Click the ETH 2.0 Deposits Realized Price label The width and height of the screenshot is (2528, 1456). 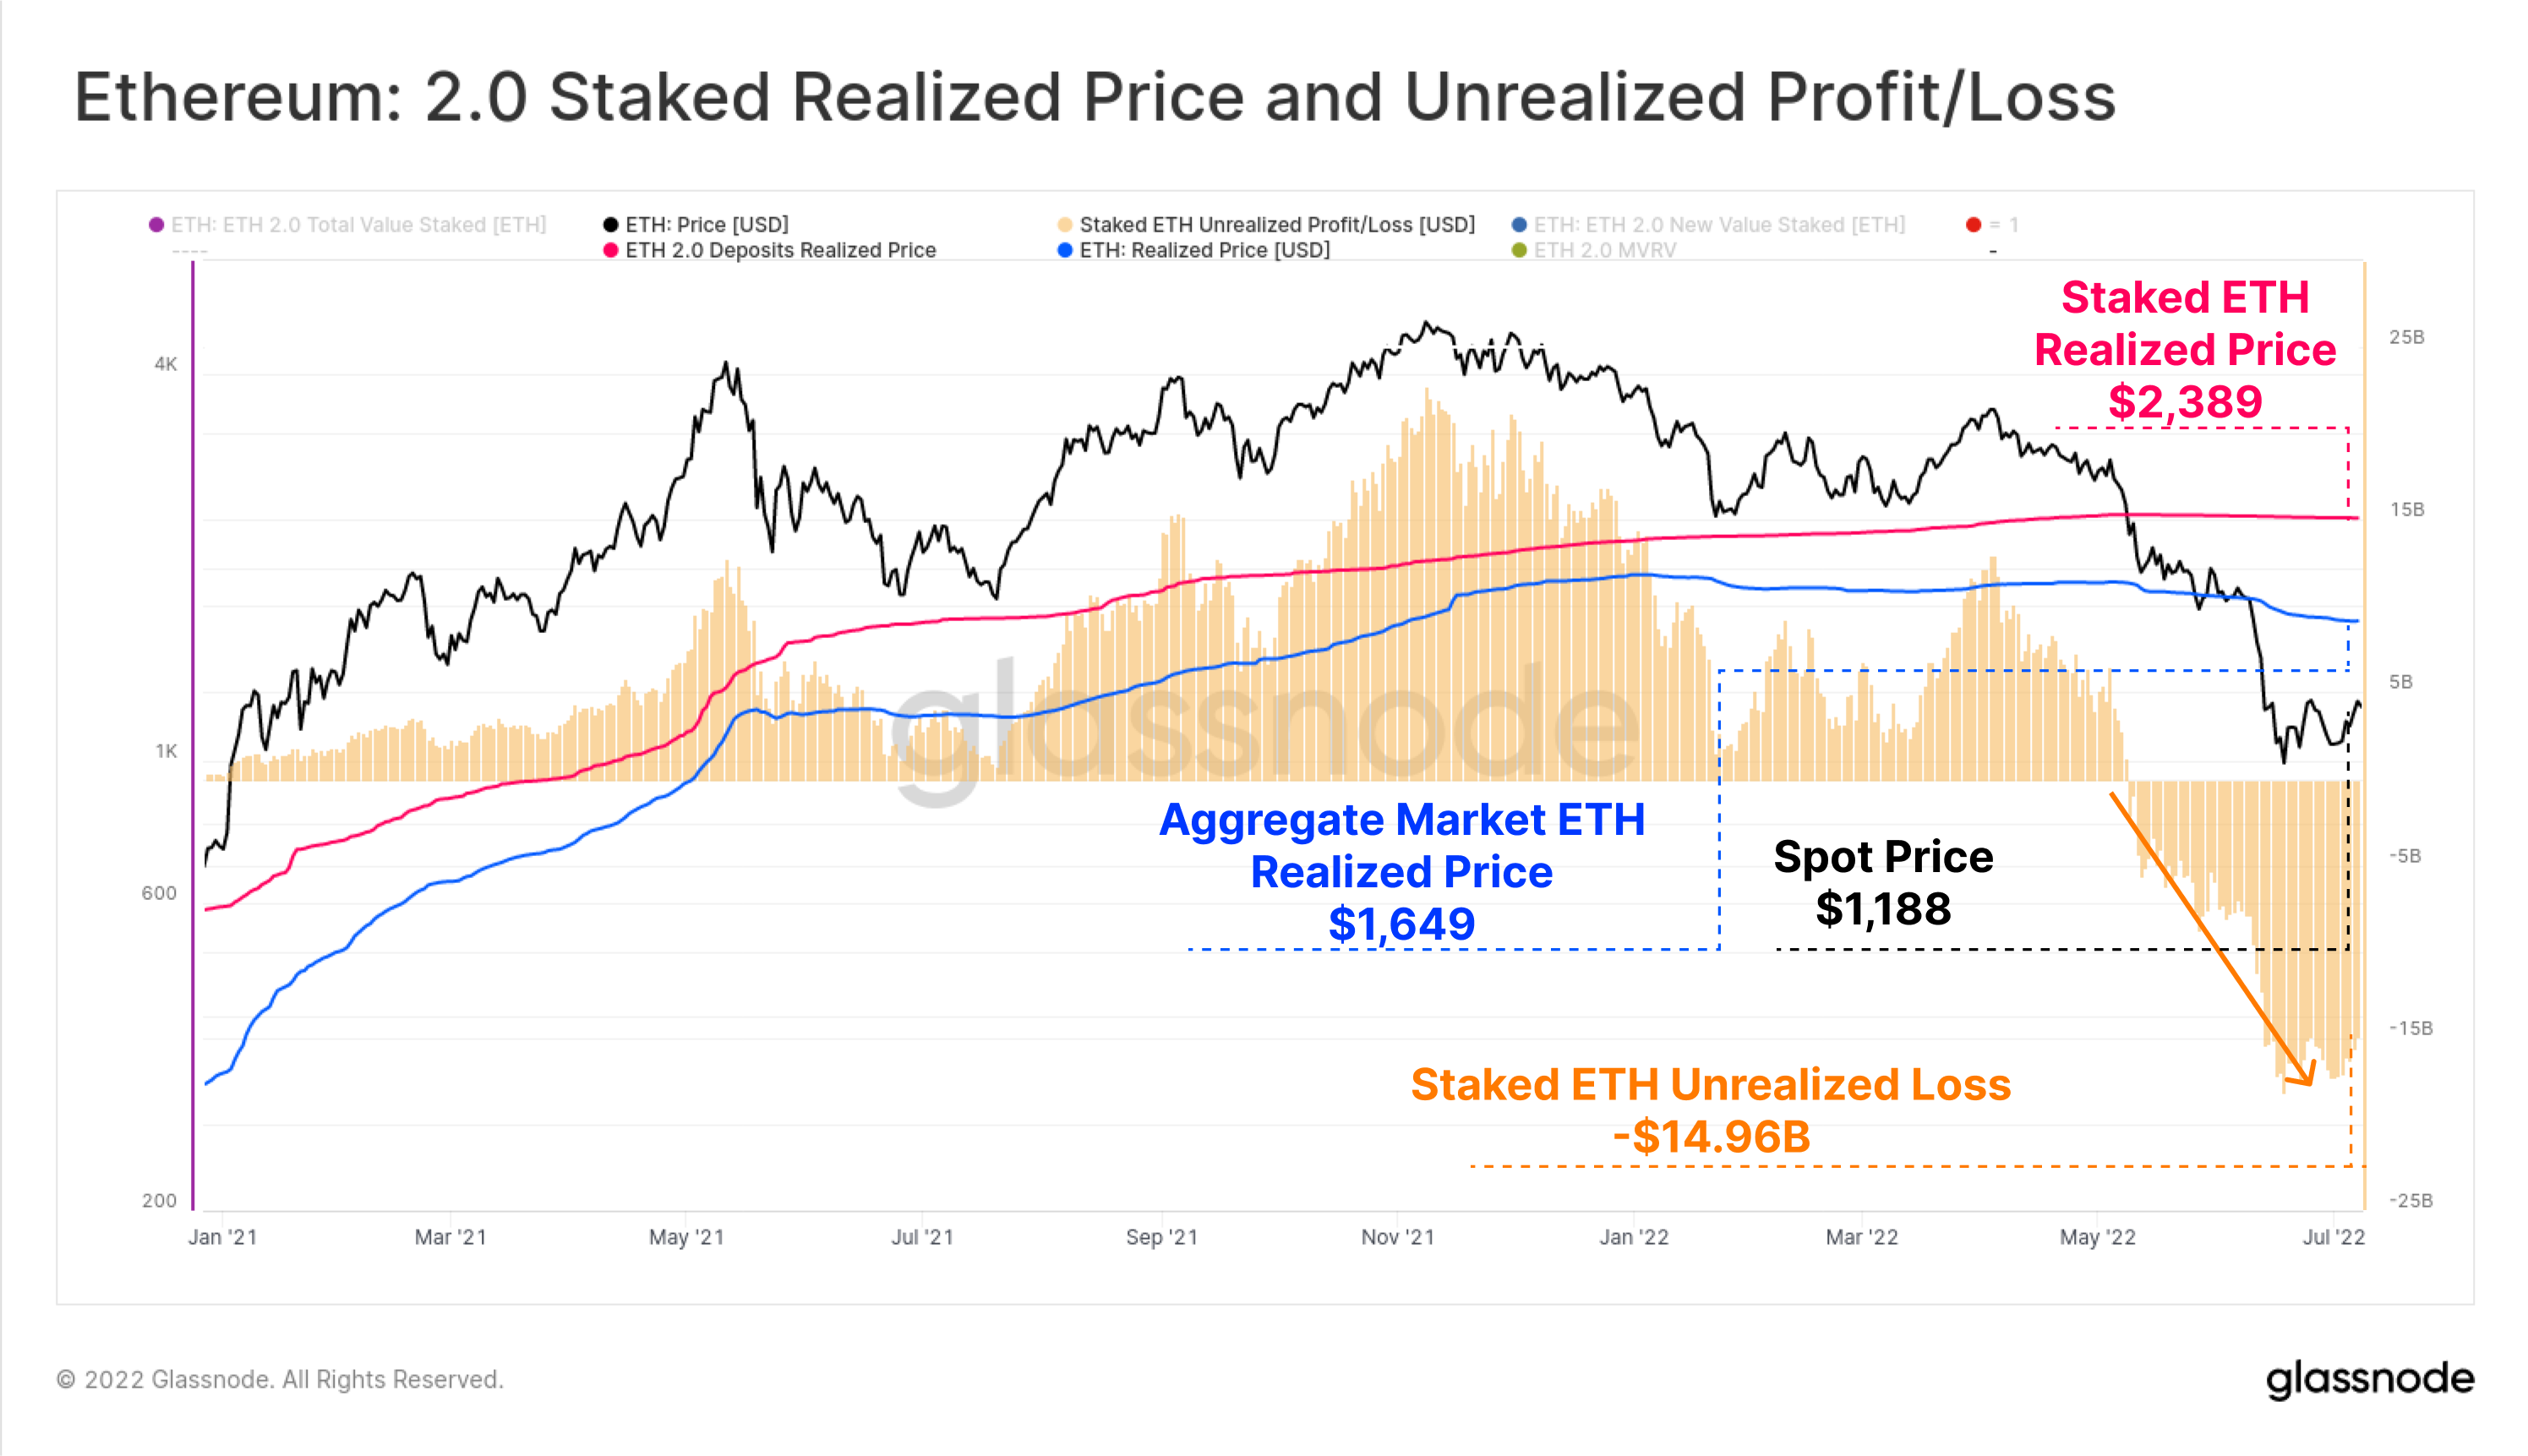point(780,250)
